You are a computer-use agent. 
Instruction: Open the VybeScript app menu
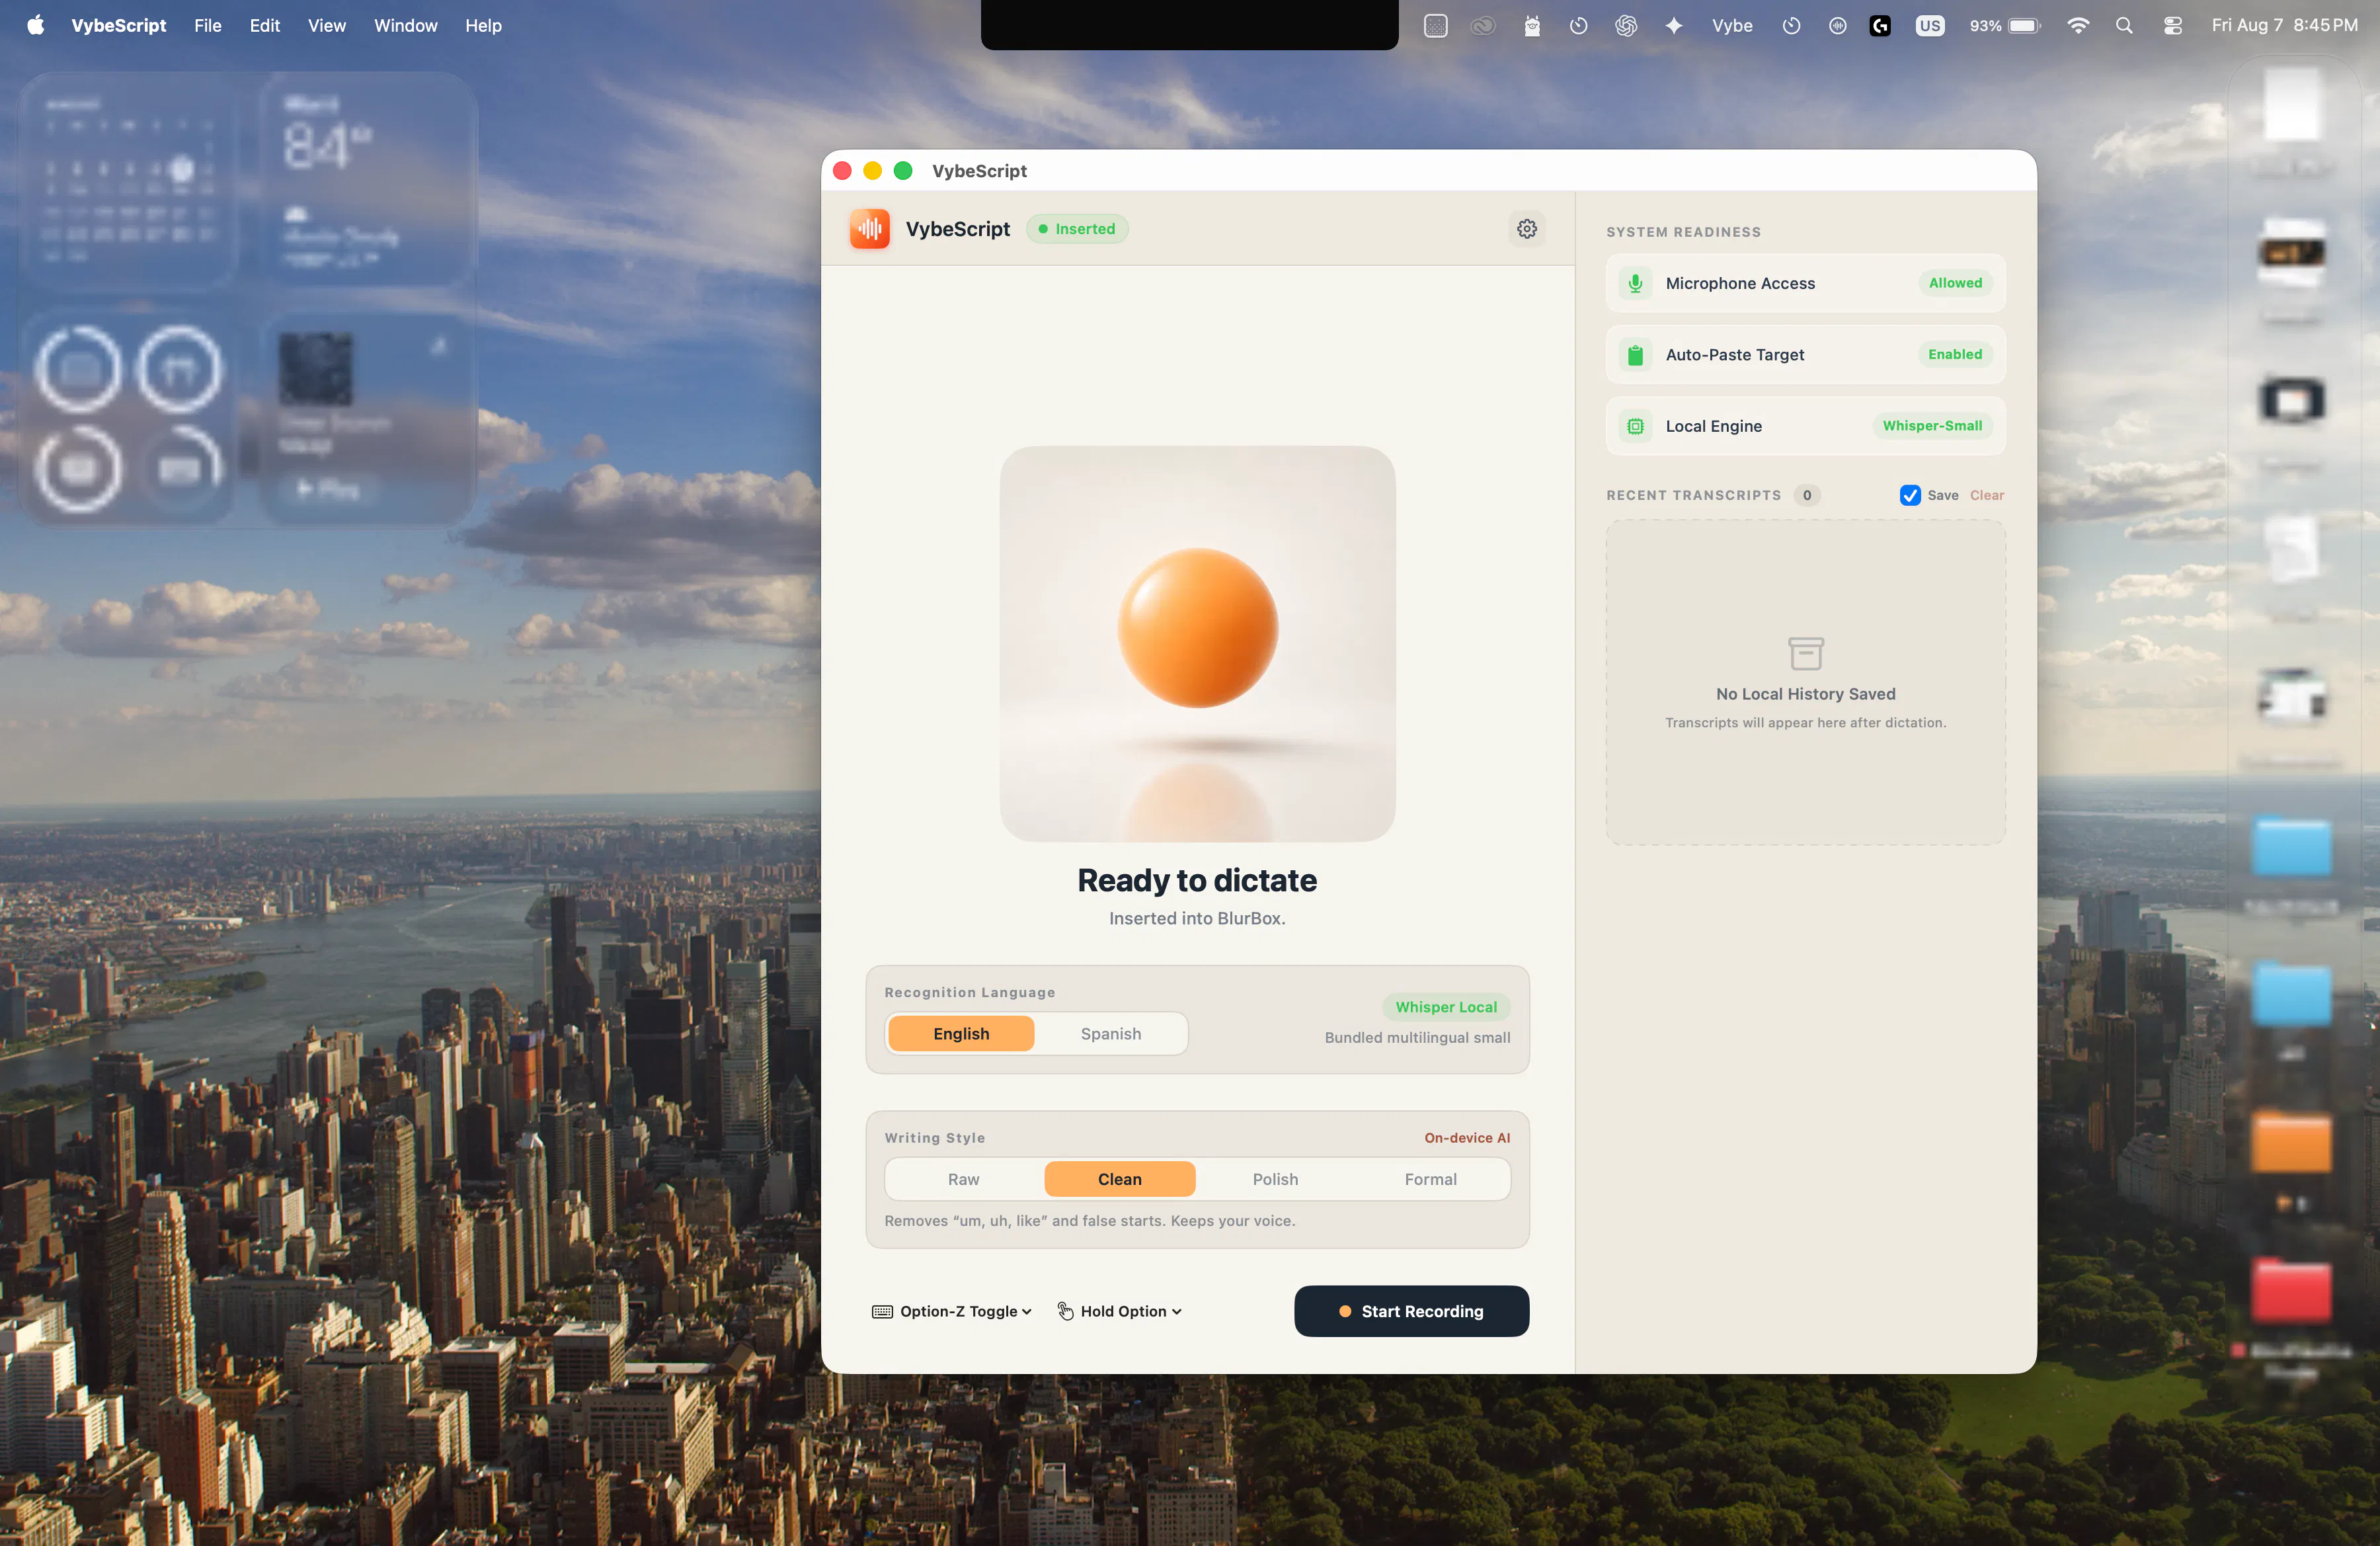tap(118, 25)
